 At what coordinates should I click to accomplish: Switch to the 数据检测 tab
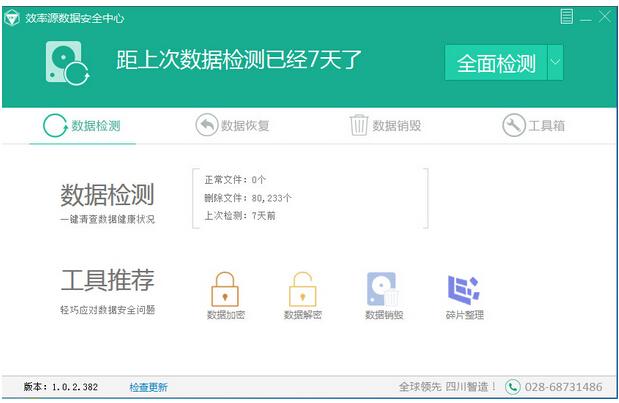[x=83, y=126]
